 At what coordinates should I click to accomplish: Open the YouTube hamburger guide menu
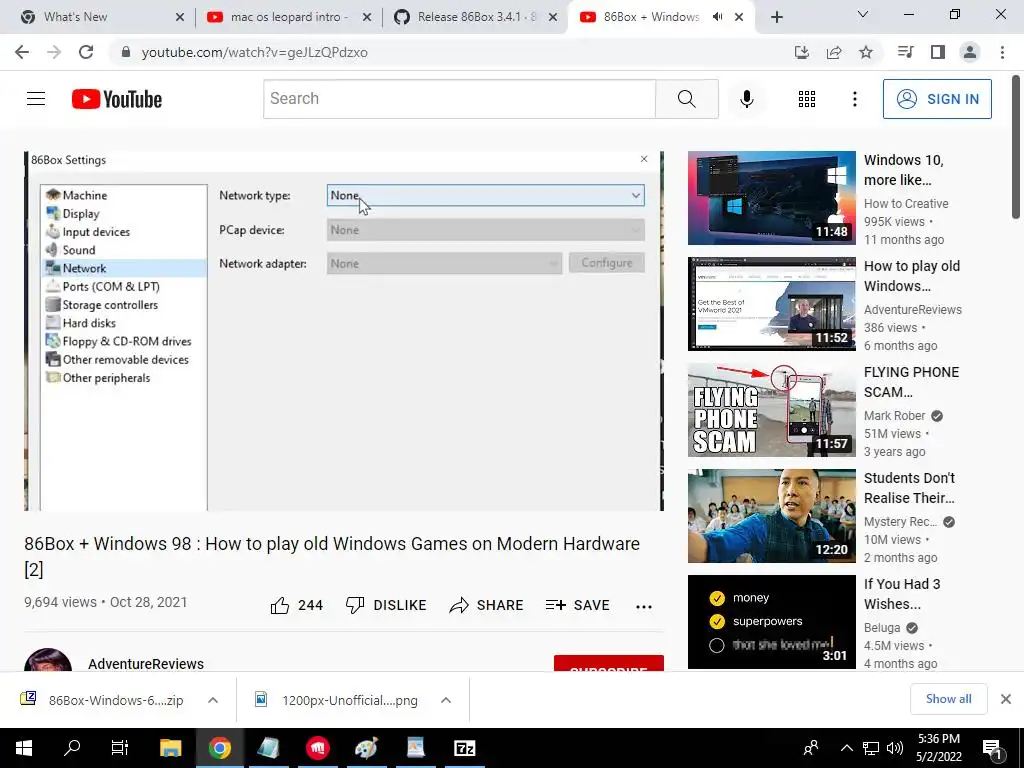point(36,99)
